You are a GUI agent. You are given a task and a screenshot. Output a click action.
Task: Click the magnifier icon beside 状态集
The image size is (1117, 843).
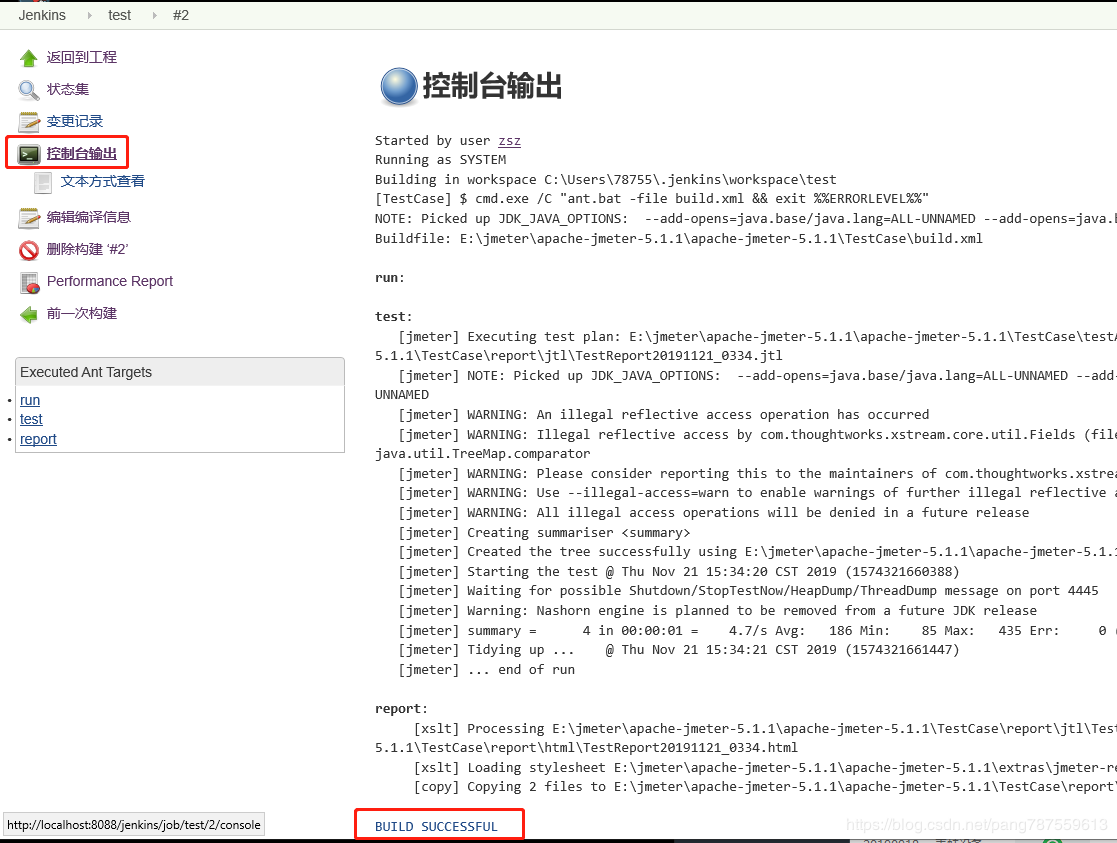(28, 90)
